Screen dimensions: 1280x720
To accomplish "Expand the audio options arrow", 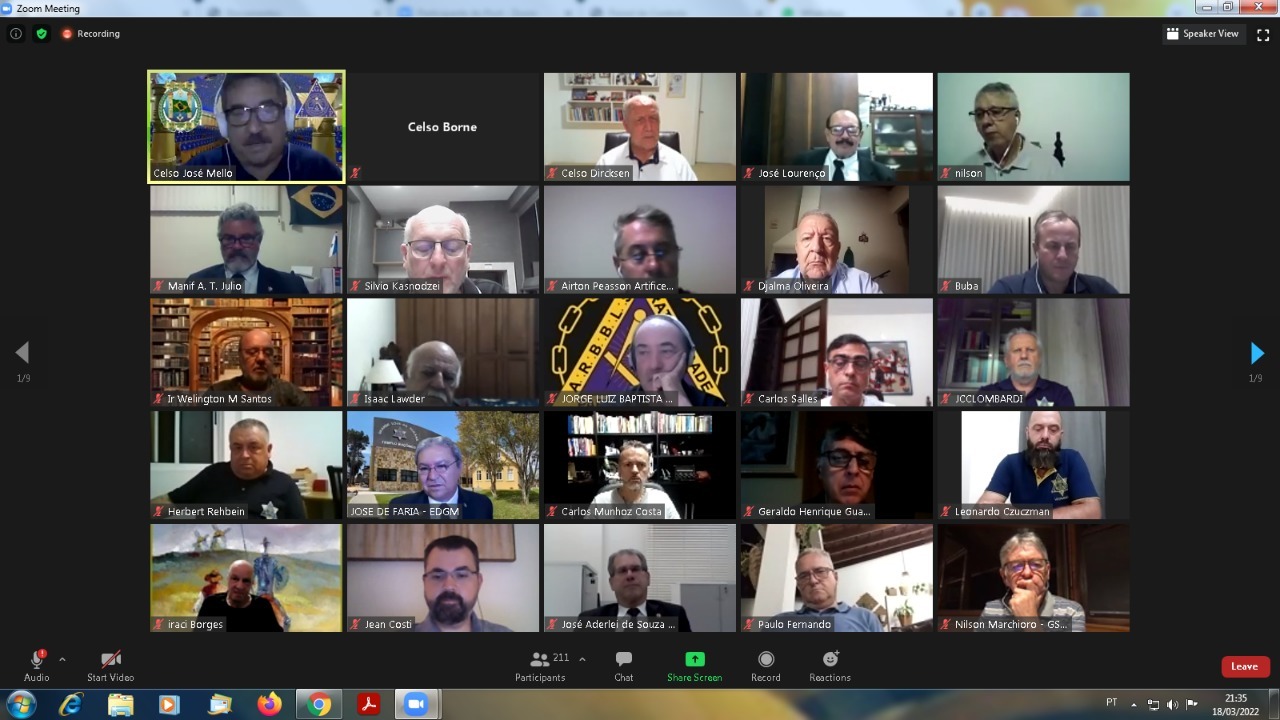I will 62,659.
